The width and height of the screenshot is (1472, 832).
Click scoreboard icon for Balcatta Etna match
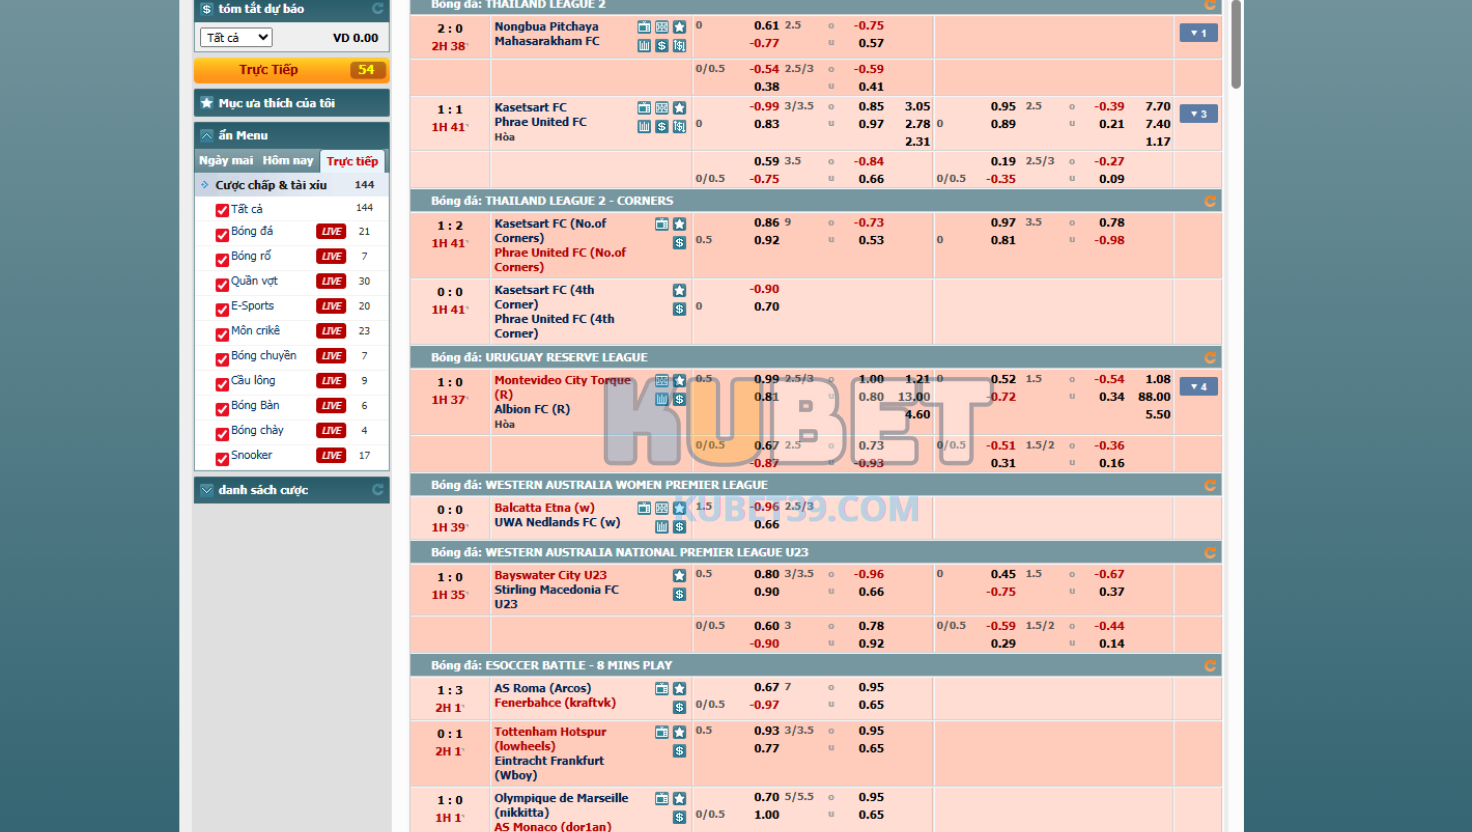click(661, 509)
